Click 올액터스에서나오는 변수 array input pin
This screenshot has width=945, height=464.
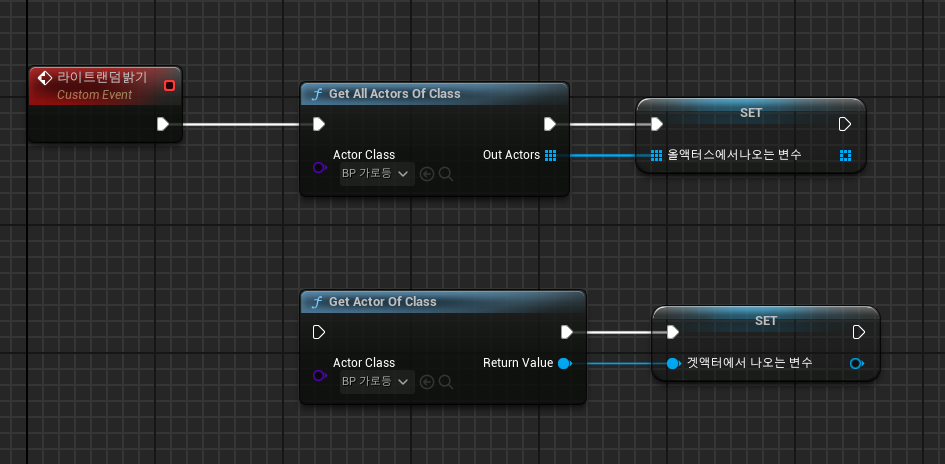657,155
